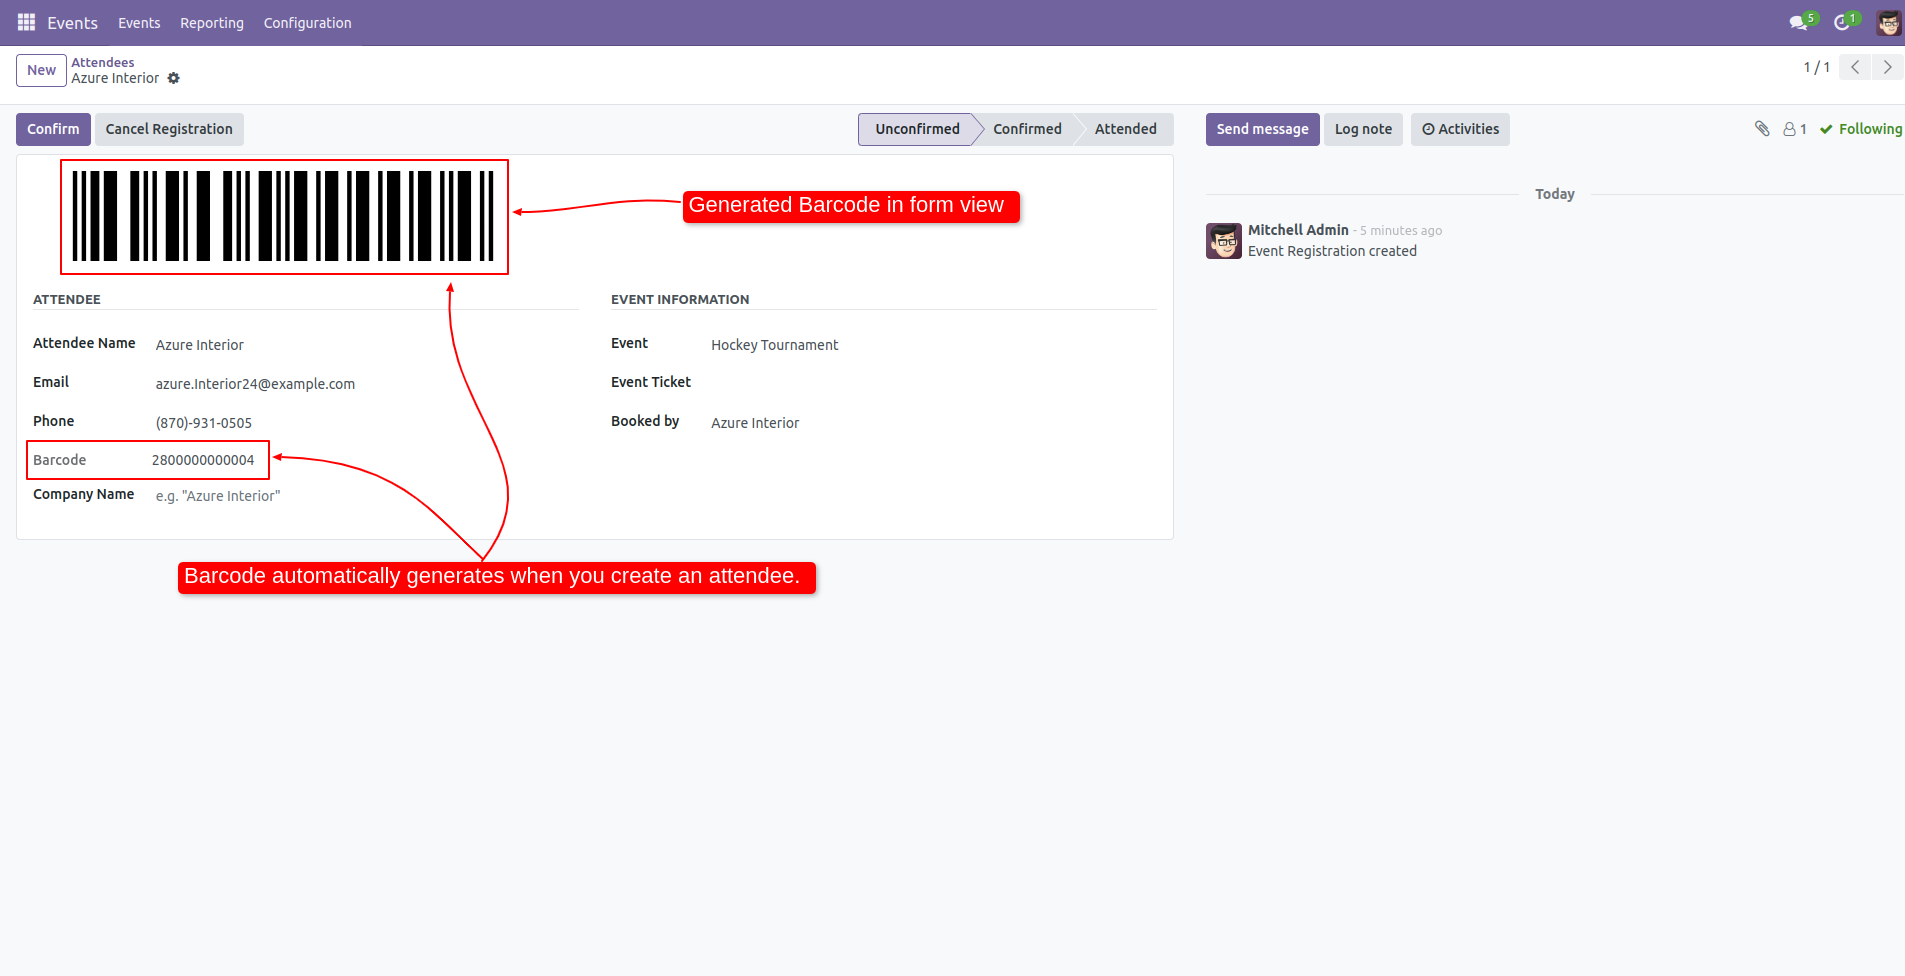Open Activities in chatter
This screenshot has height=976, width=1905.
point(1460,129)
